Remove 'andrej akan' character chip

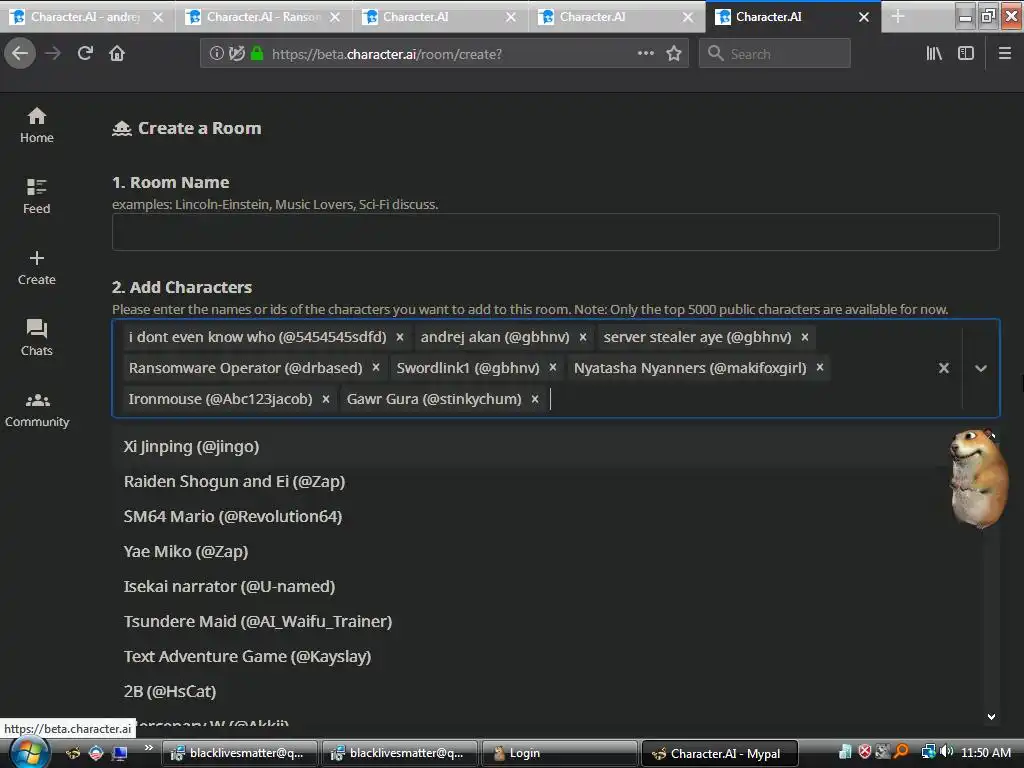click(583, 337)
